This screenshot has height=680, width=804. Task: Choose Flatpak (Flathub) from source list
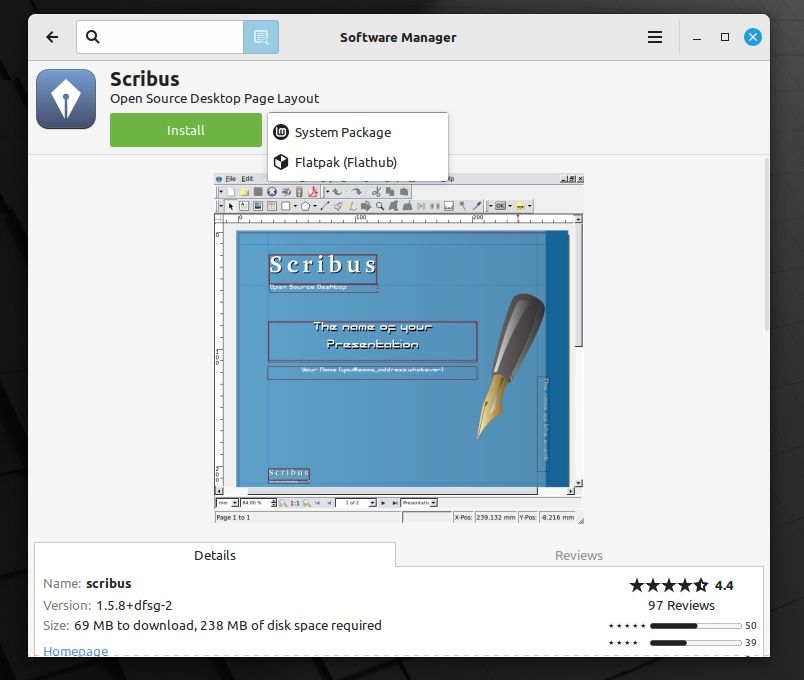click(346, 162)
